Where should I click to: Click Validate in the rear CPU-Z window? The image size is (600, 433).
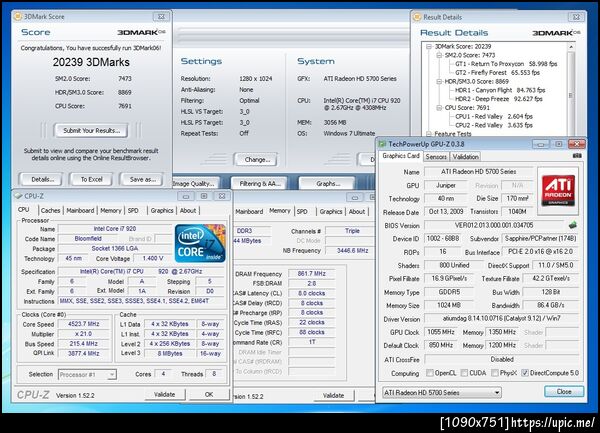333,396
